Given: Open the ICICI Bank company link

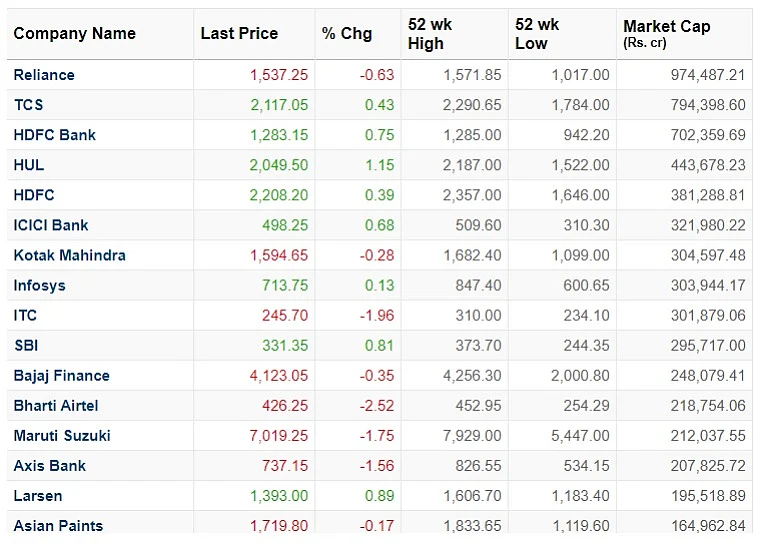Looking at the screenshot, I should (51, 225).
